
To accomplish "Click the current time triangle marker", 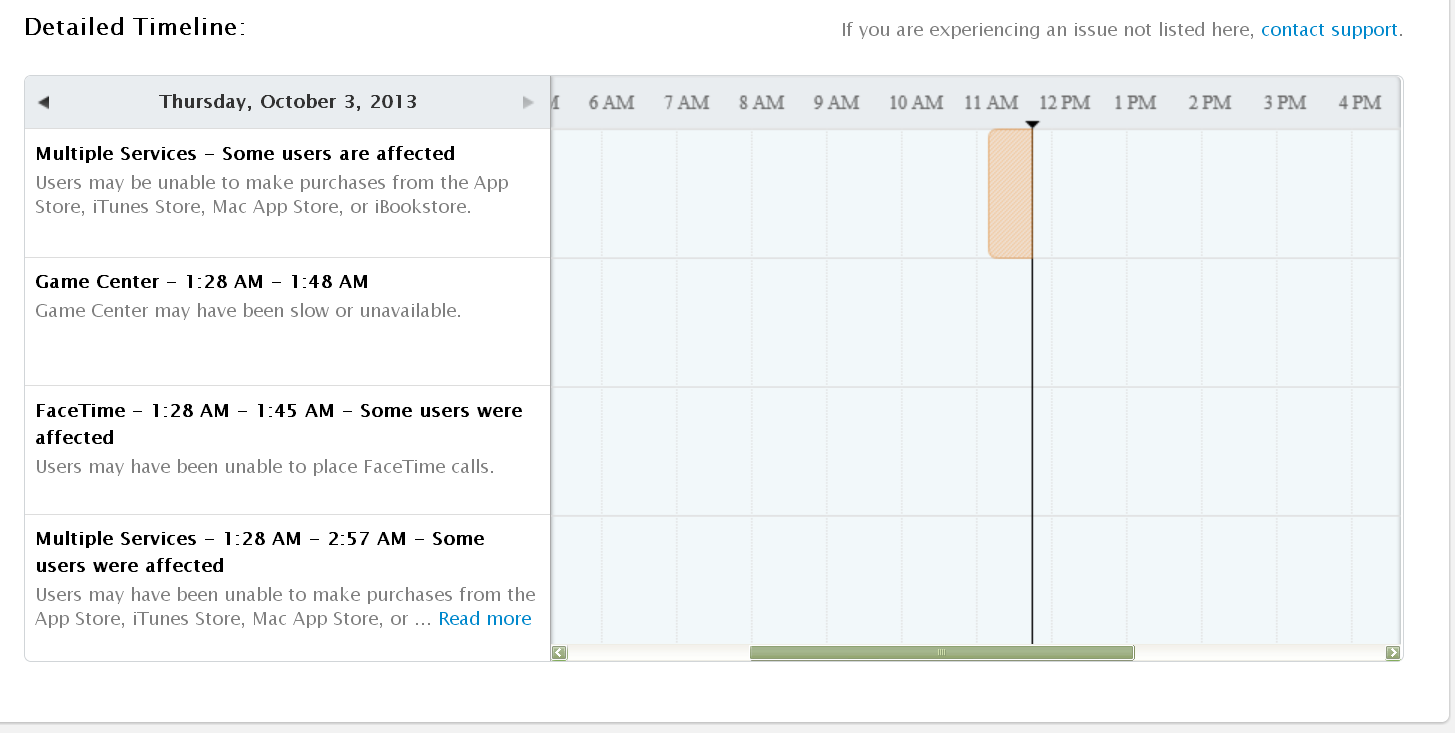I will pyautogui.click(x=1032, y=124).
